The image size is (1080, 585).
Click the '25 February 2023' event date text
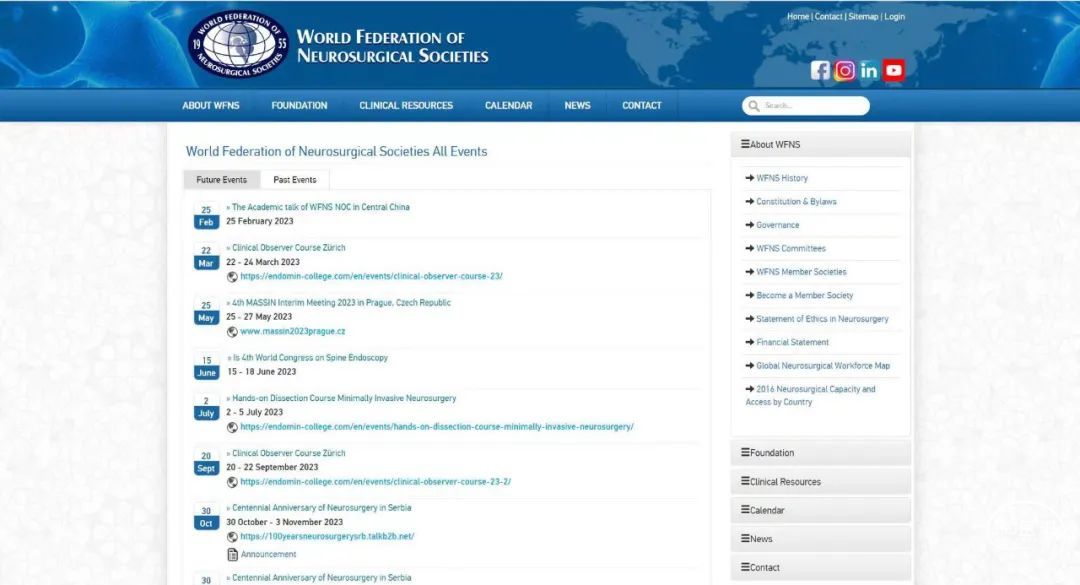click(260, 221)
